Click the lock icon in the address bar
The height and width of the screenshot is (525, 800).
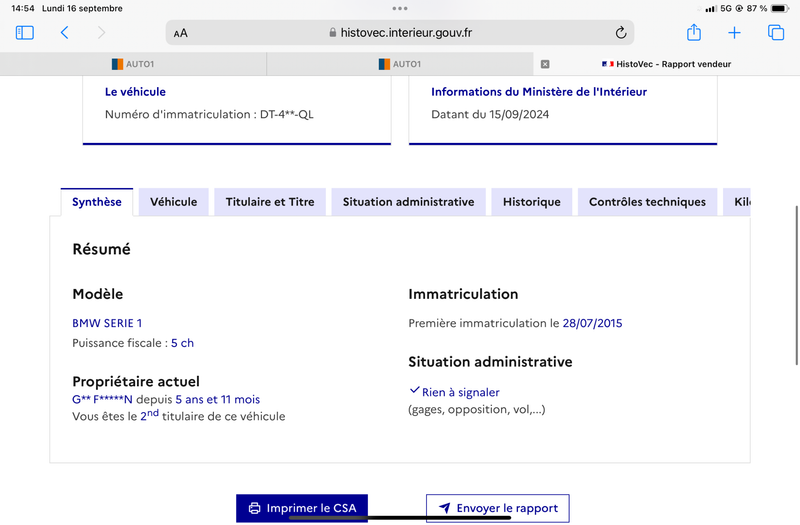tap(333, 33)
